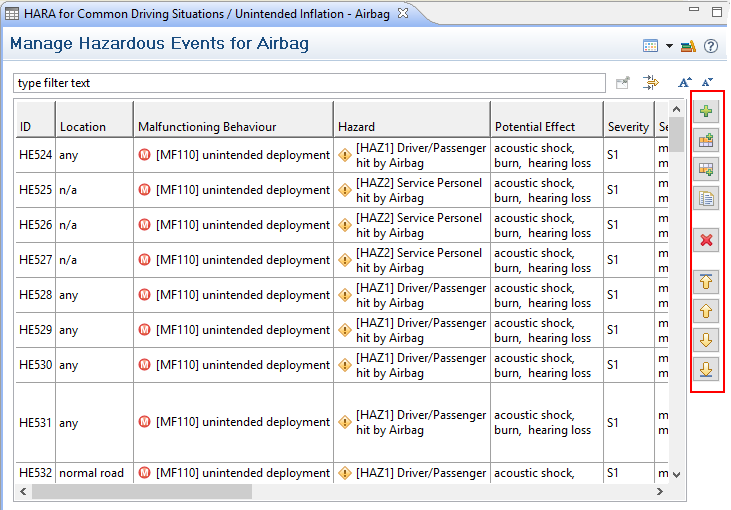The image size is (731, 510).
Task: Open the table view dropdown arrow
Action: tap(669, 46)
